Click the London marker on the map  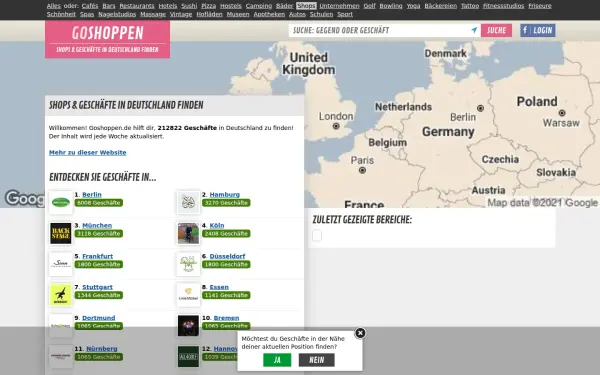336,126
